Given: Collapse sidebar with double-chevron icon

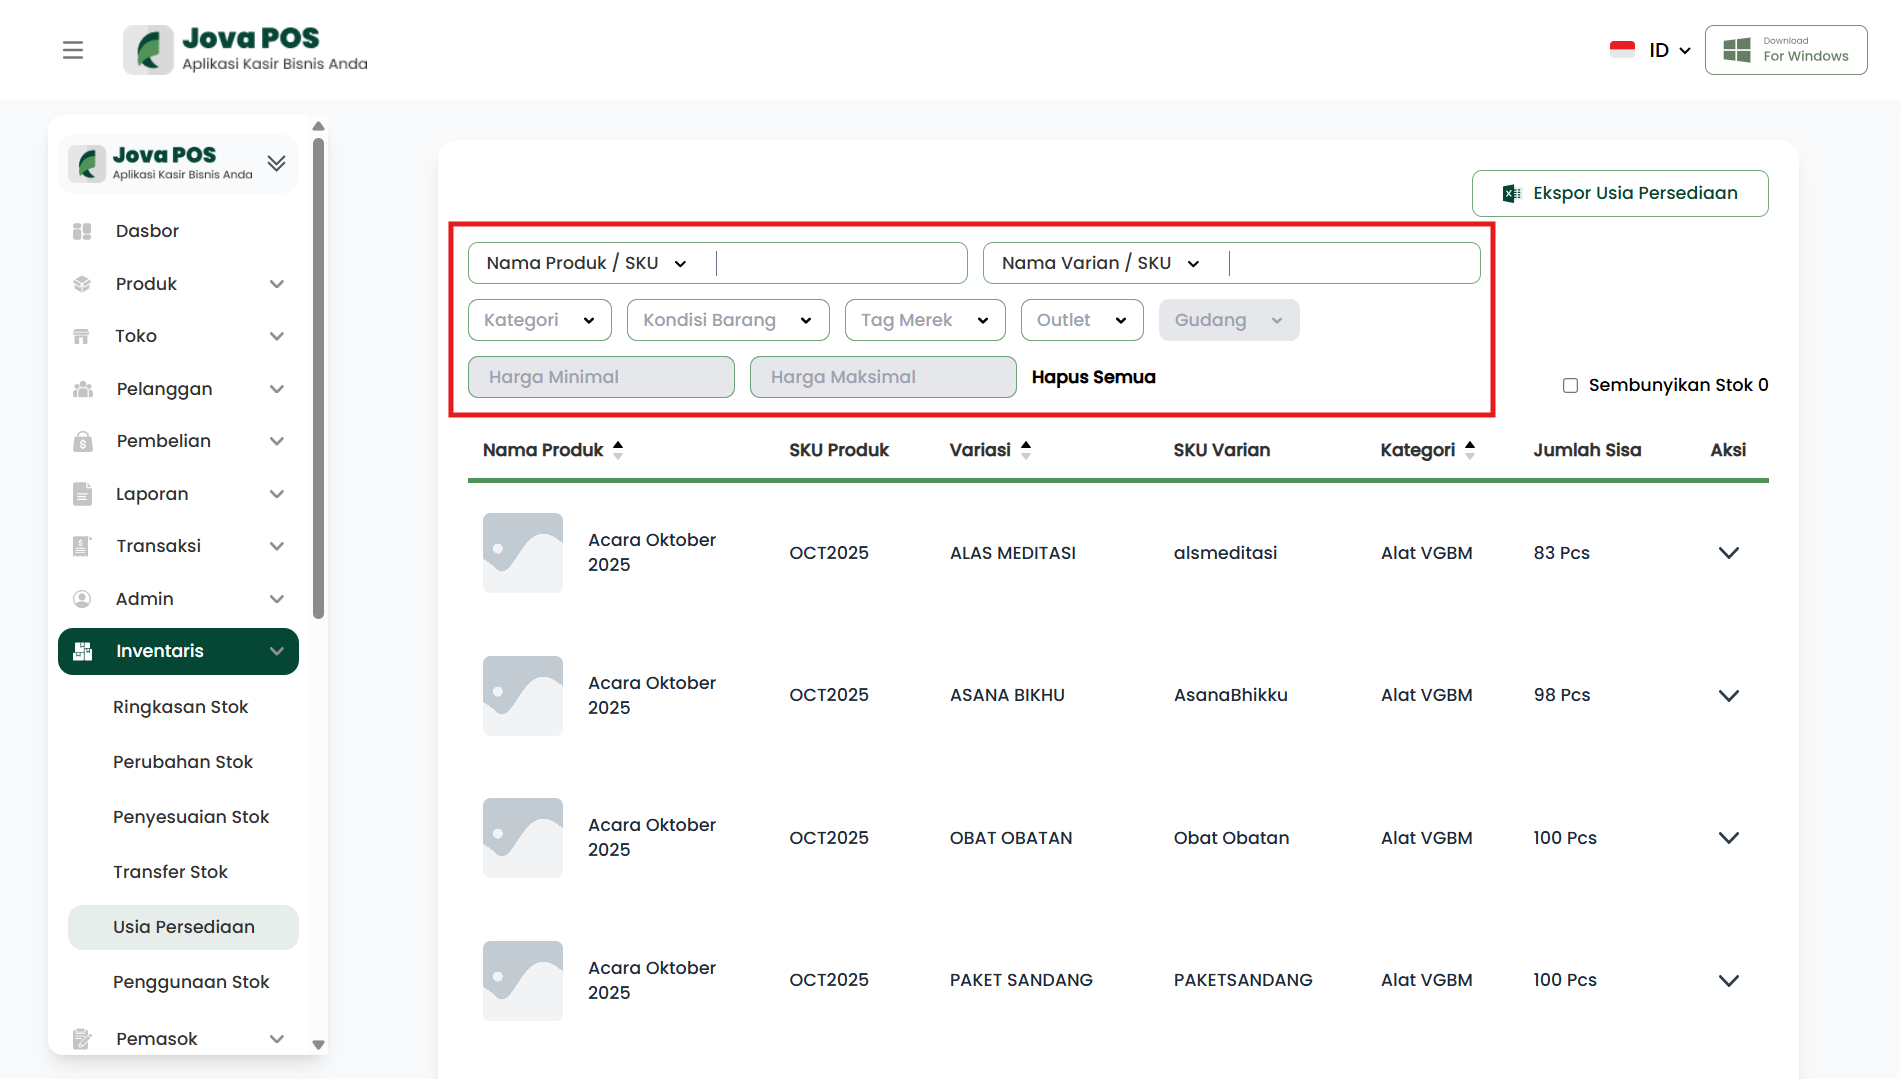Looking at the screenshot, I should (x=276, y=163).
